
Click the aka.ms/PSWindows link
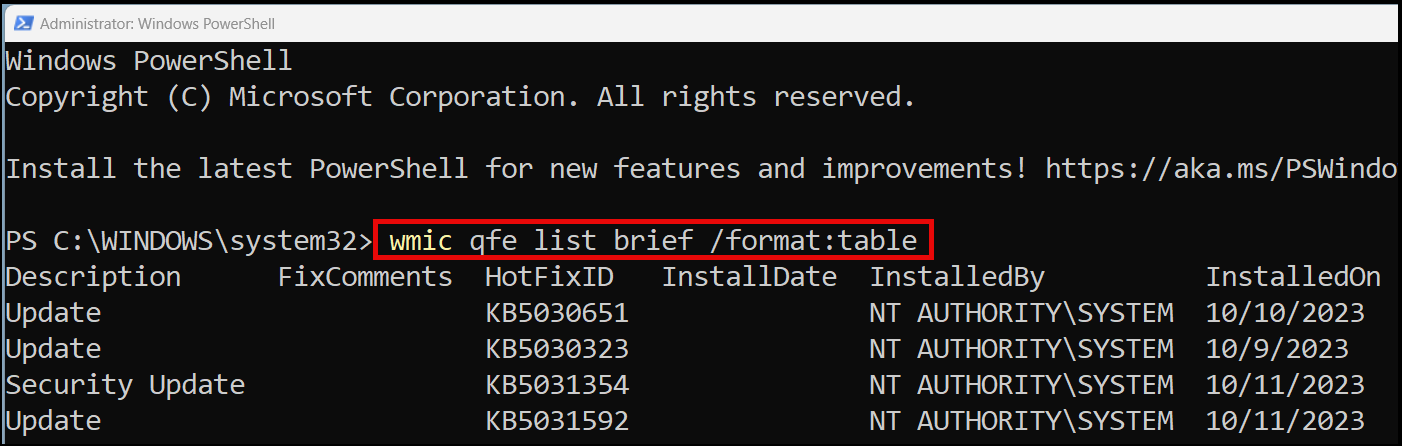1221,168
